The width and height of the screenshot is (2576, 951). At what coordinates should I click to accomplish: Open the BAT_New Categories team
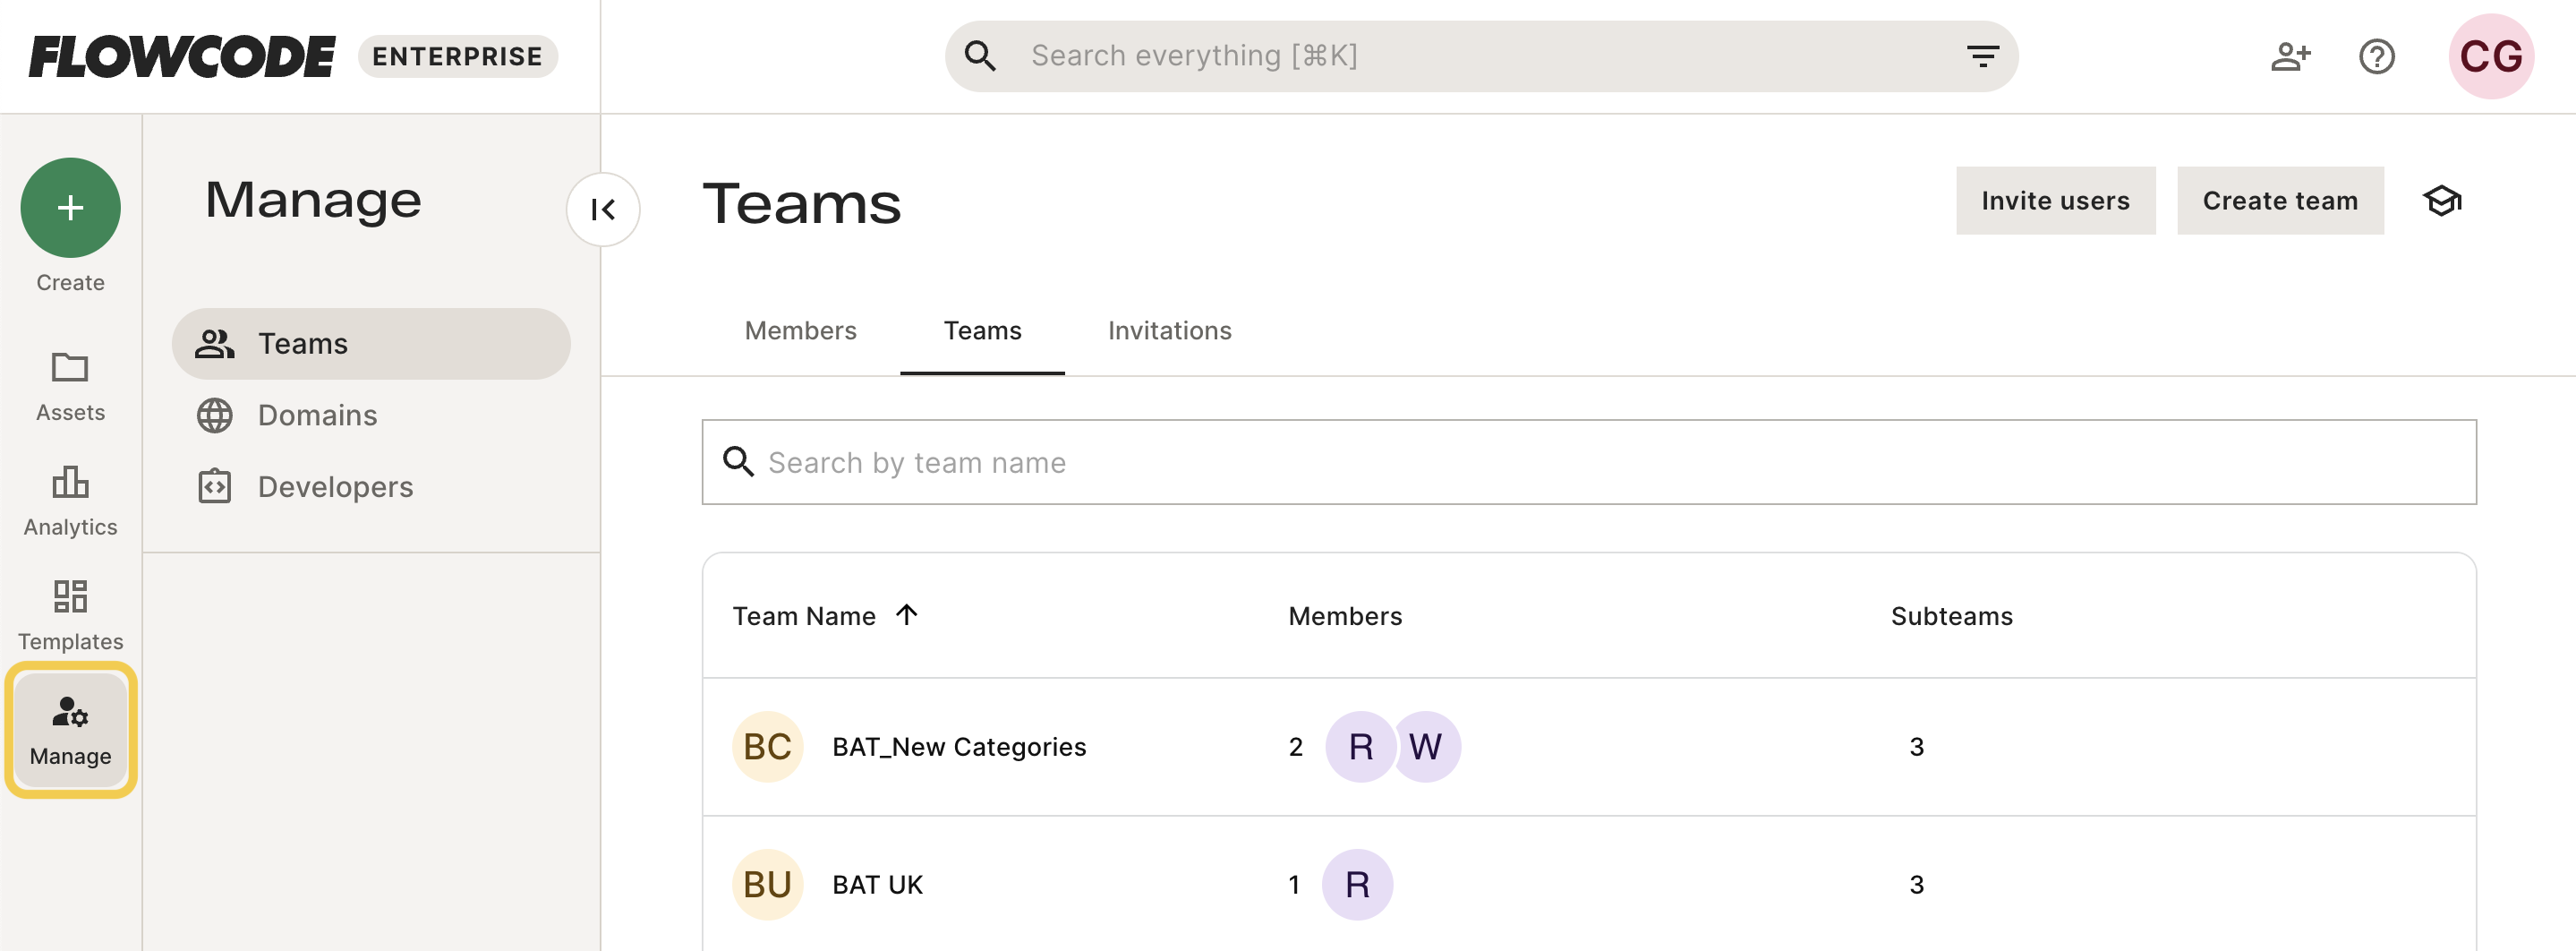coord(959,747)
